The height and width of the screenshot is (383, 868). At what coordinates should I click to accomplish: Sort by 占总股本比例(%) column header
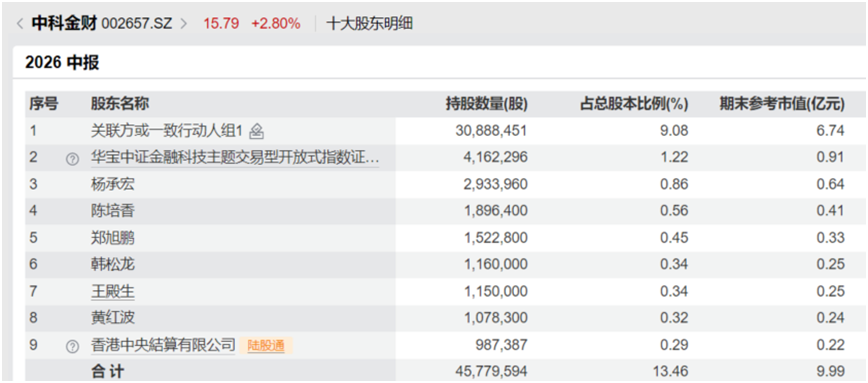point(634,103)
